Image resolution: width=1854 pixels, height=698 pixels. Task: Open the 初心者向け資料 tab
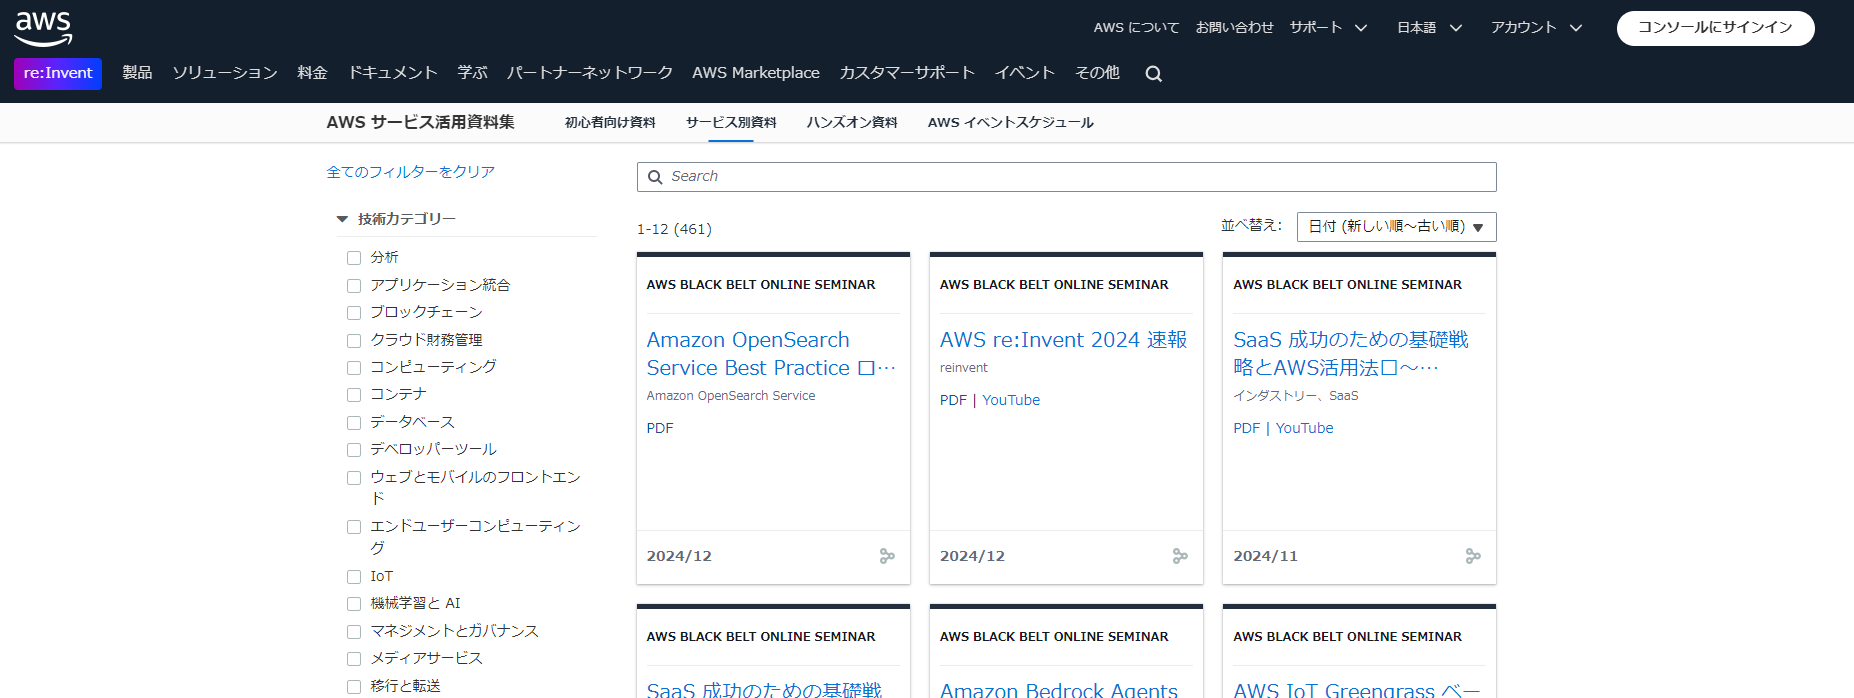(x=610, y=122)
